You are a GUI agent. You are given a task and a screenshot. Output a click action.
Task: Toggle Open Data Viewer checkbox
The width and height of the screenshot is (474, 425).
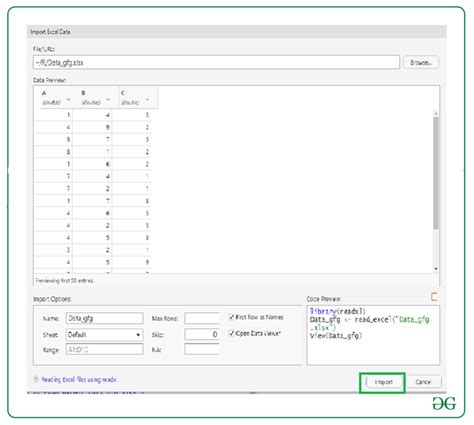[232, 333]
